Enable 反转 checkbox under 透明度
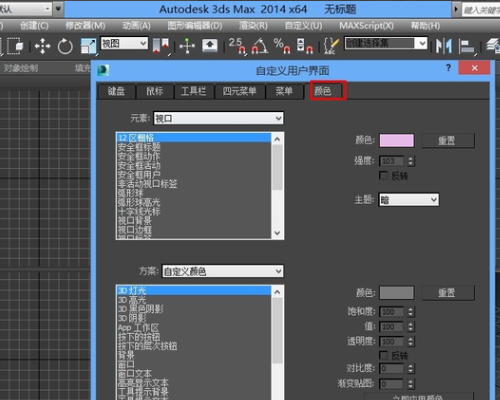The height and width of the screenshot is (400, 500). coord(384,355)
